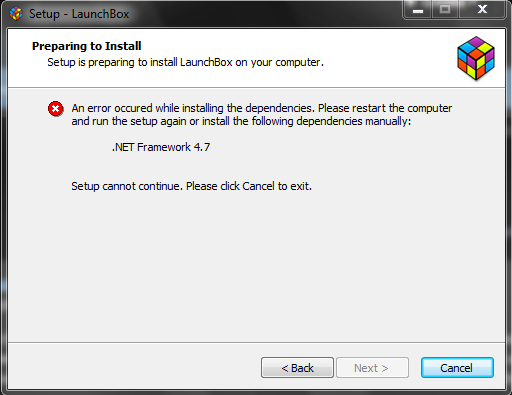Click the "and run the setup again" message line
The image size is (512, 395).
click(241, 121)
